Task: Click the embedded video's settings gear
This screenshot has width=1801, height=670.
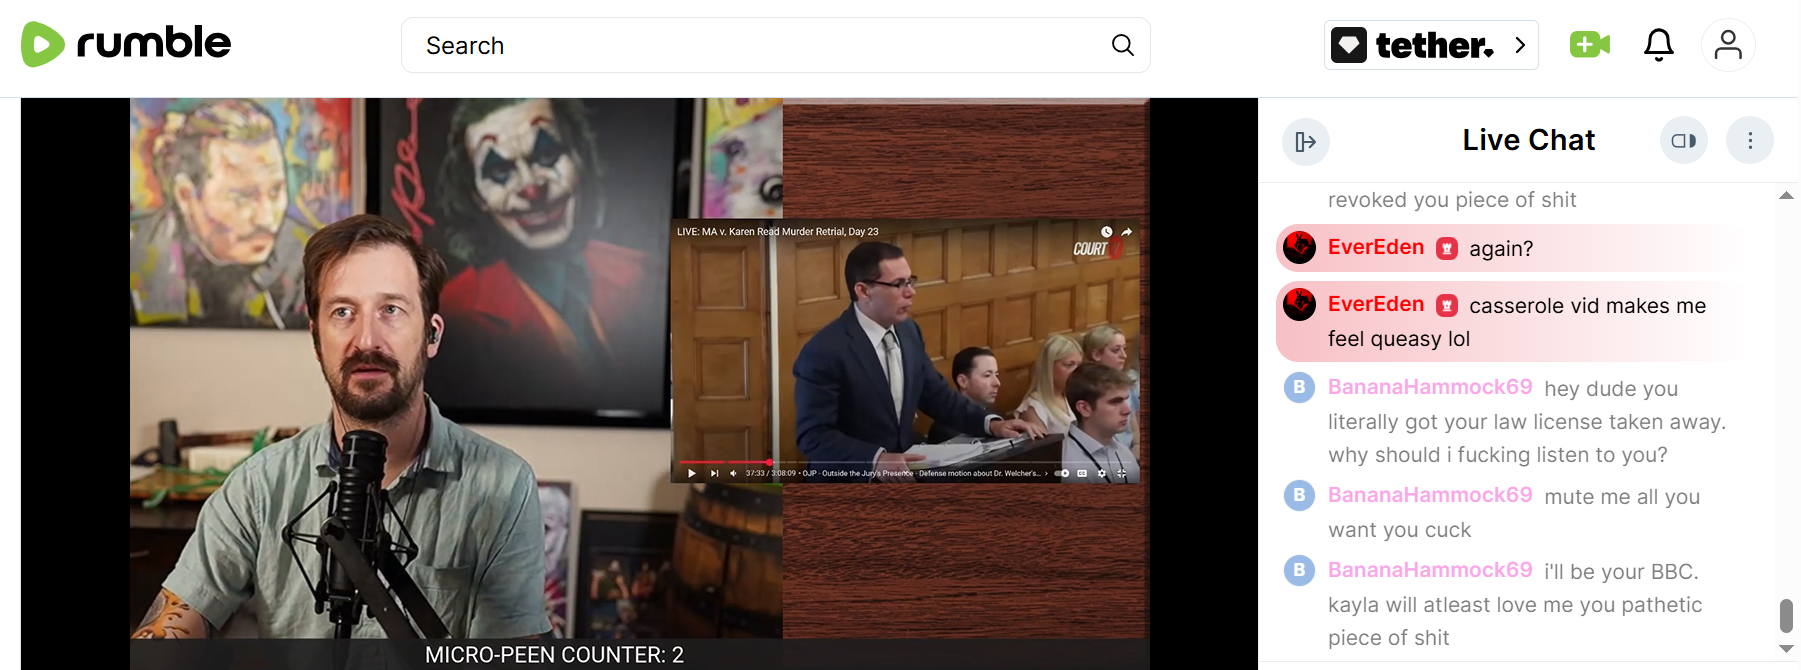Action: [1102, 473]
